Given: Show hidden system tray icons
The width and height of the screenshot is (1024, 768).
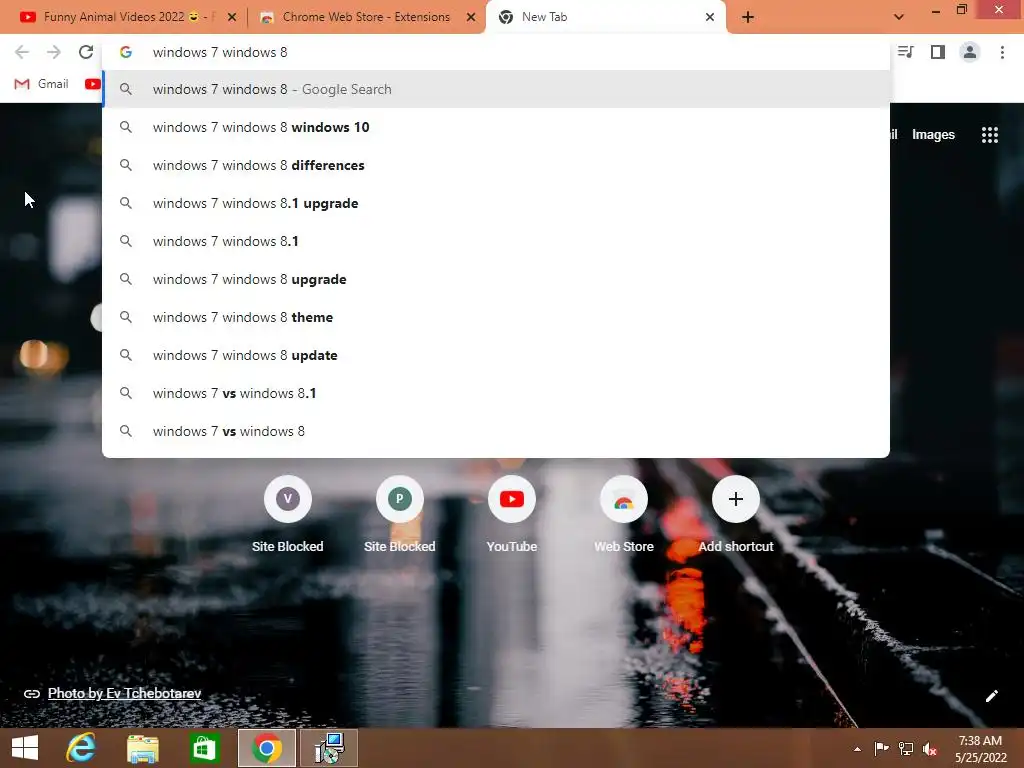Looking at the screenshot, I should point(857,749).
